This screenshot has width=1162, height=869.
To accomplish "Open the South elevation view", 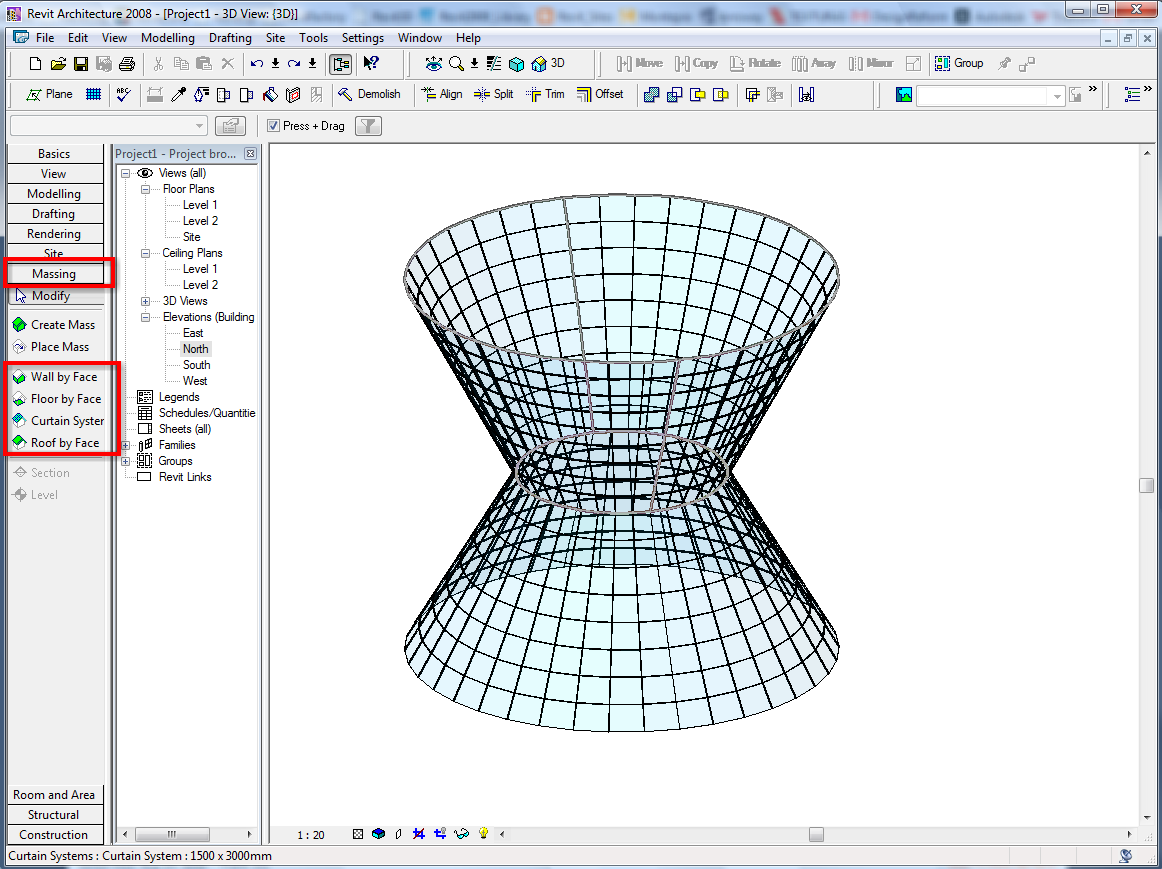I will point(196,365).
